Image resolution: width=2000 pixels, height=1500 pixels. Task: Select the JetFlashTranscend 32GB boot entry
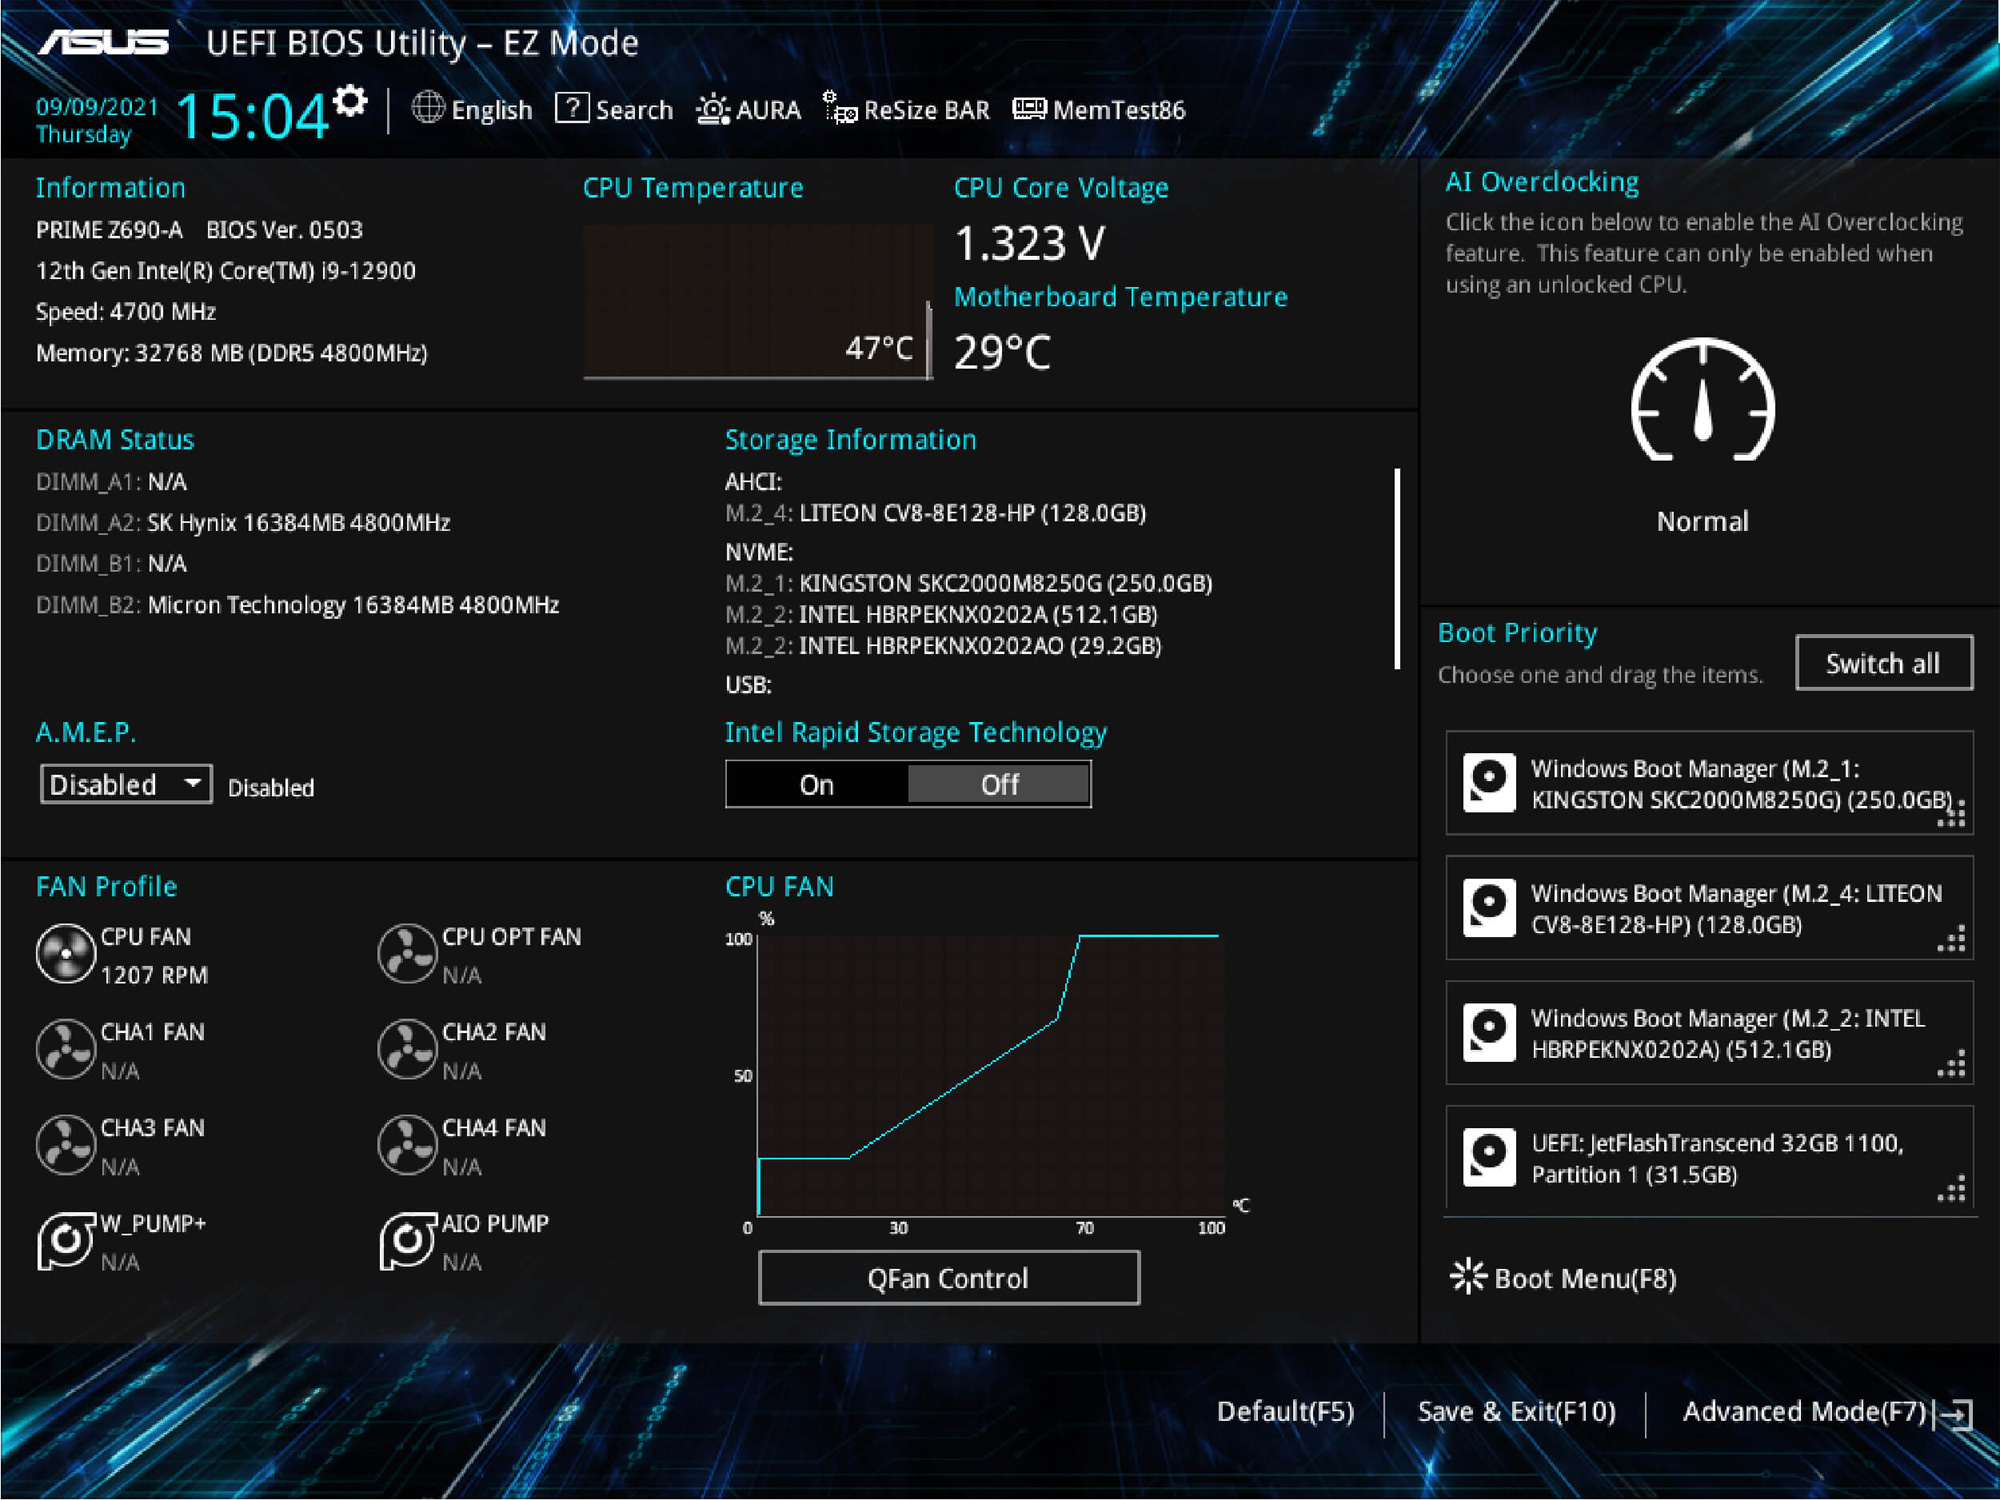(1709, 1158)
